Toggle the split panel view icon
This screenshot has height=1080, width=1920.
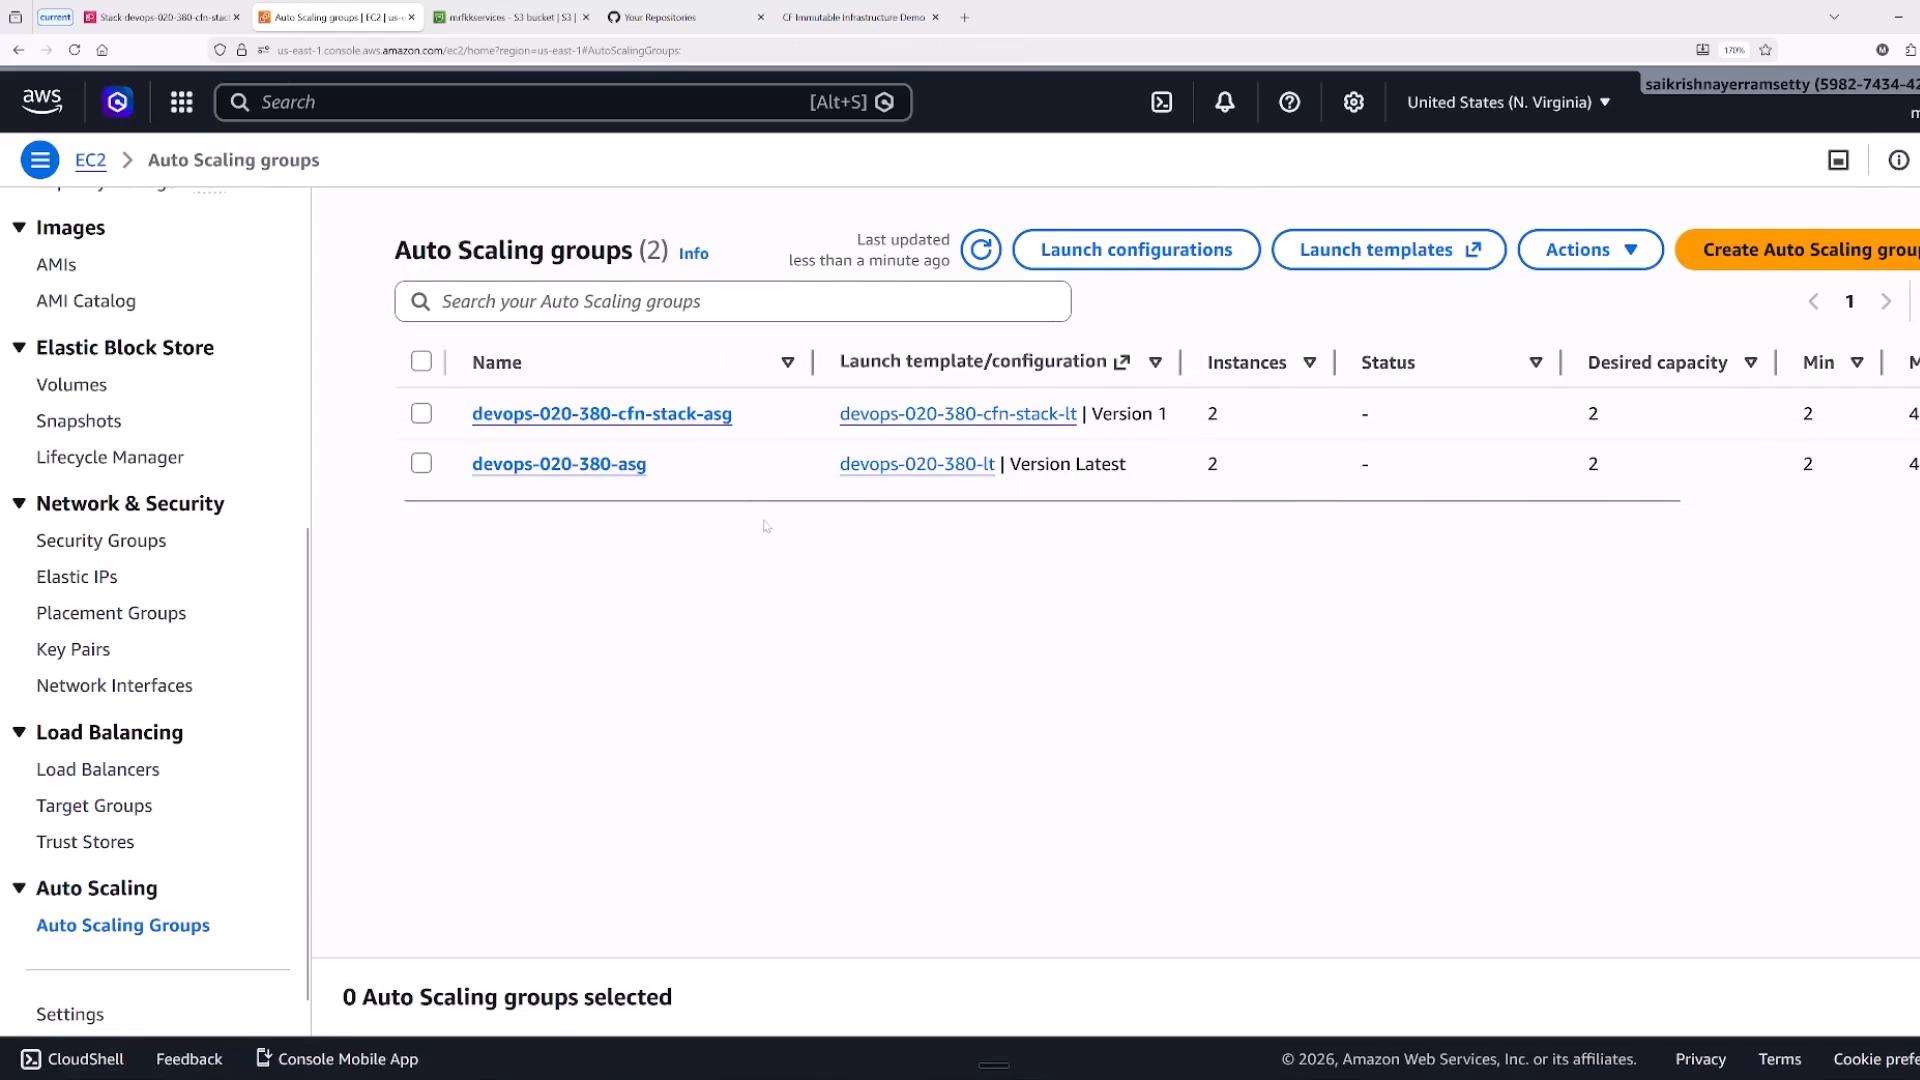tap(1838, 160)
